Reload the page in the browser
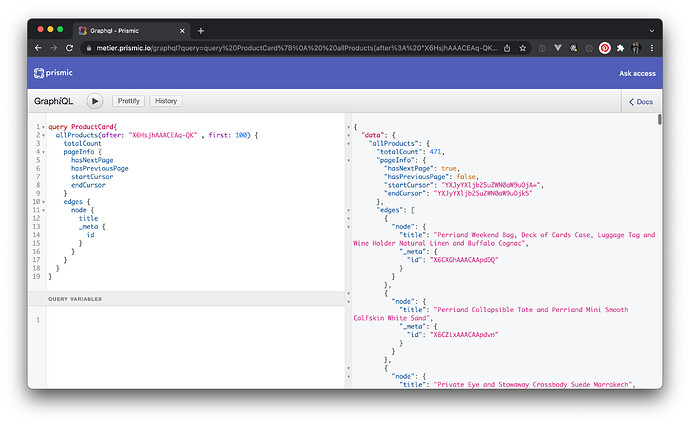Viewport: 690px width, 424px height. 70,47
